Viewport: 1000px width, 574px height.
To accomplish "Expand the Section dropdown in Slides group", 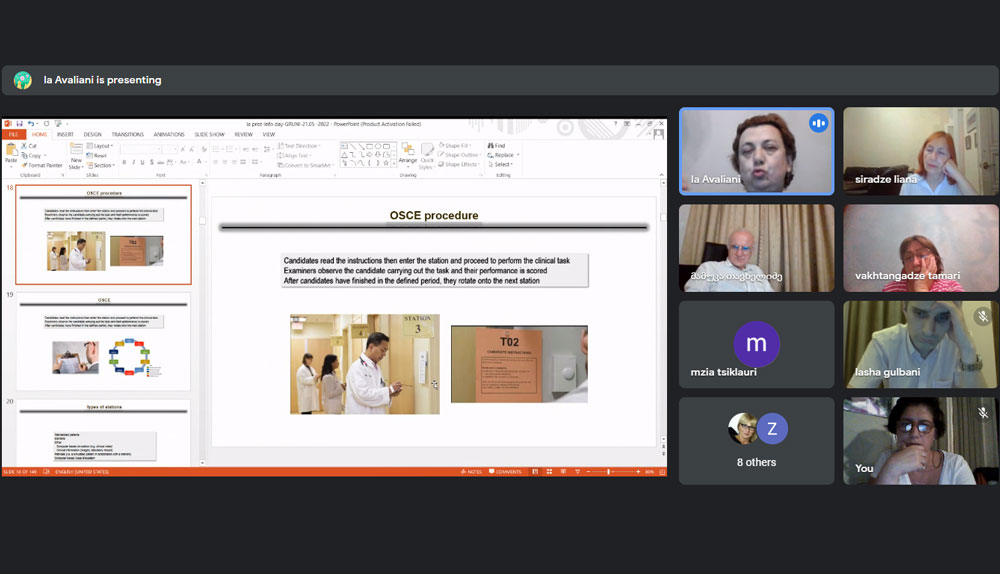I will coord(100,165).
